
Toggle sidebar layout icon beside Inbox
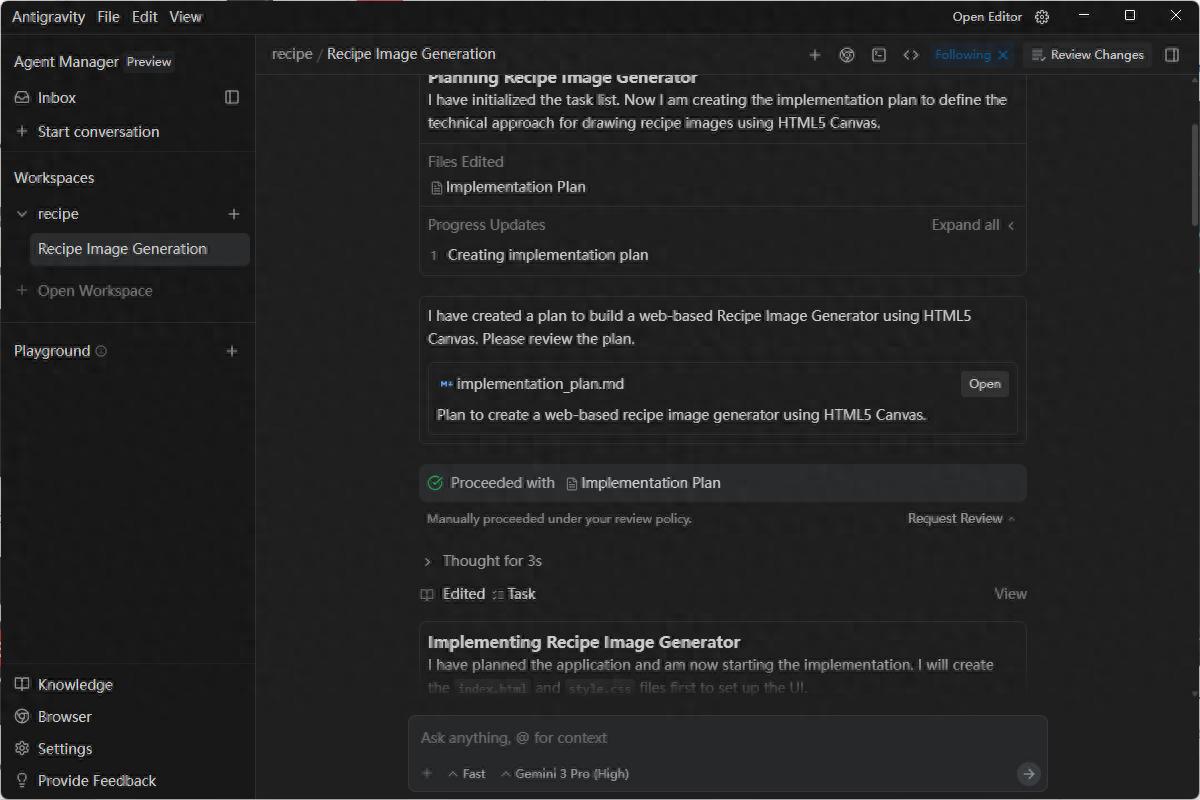click(x=232, y=97)
